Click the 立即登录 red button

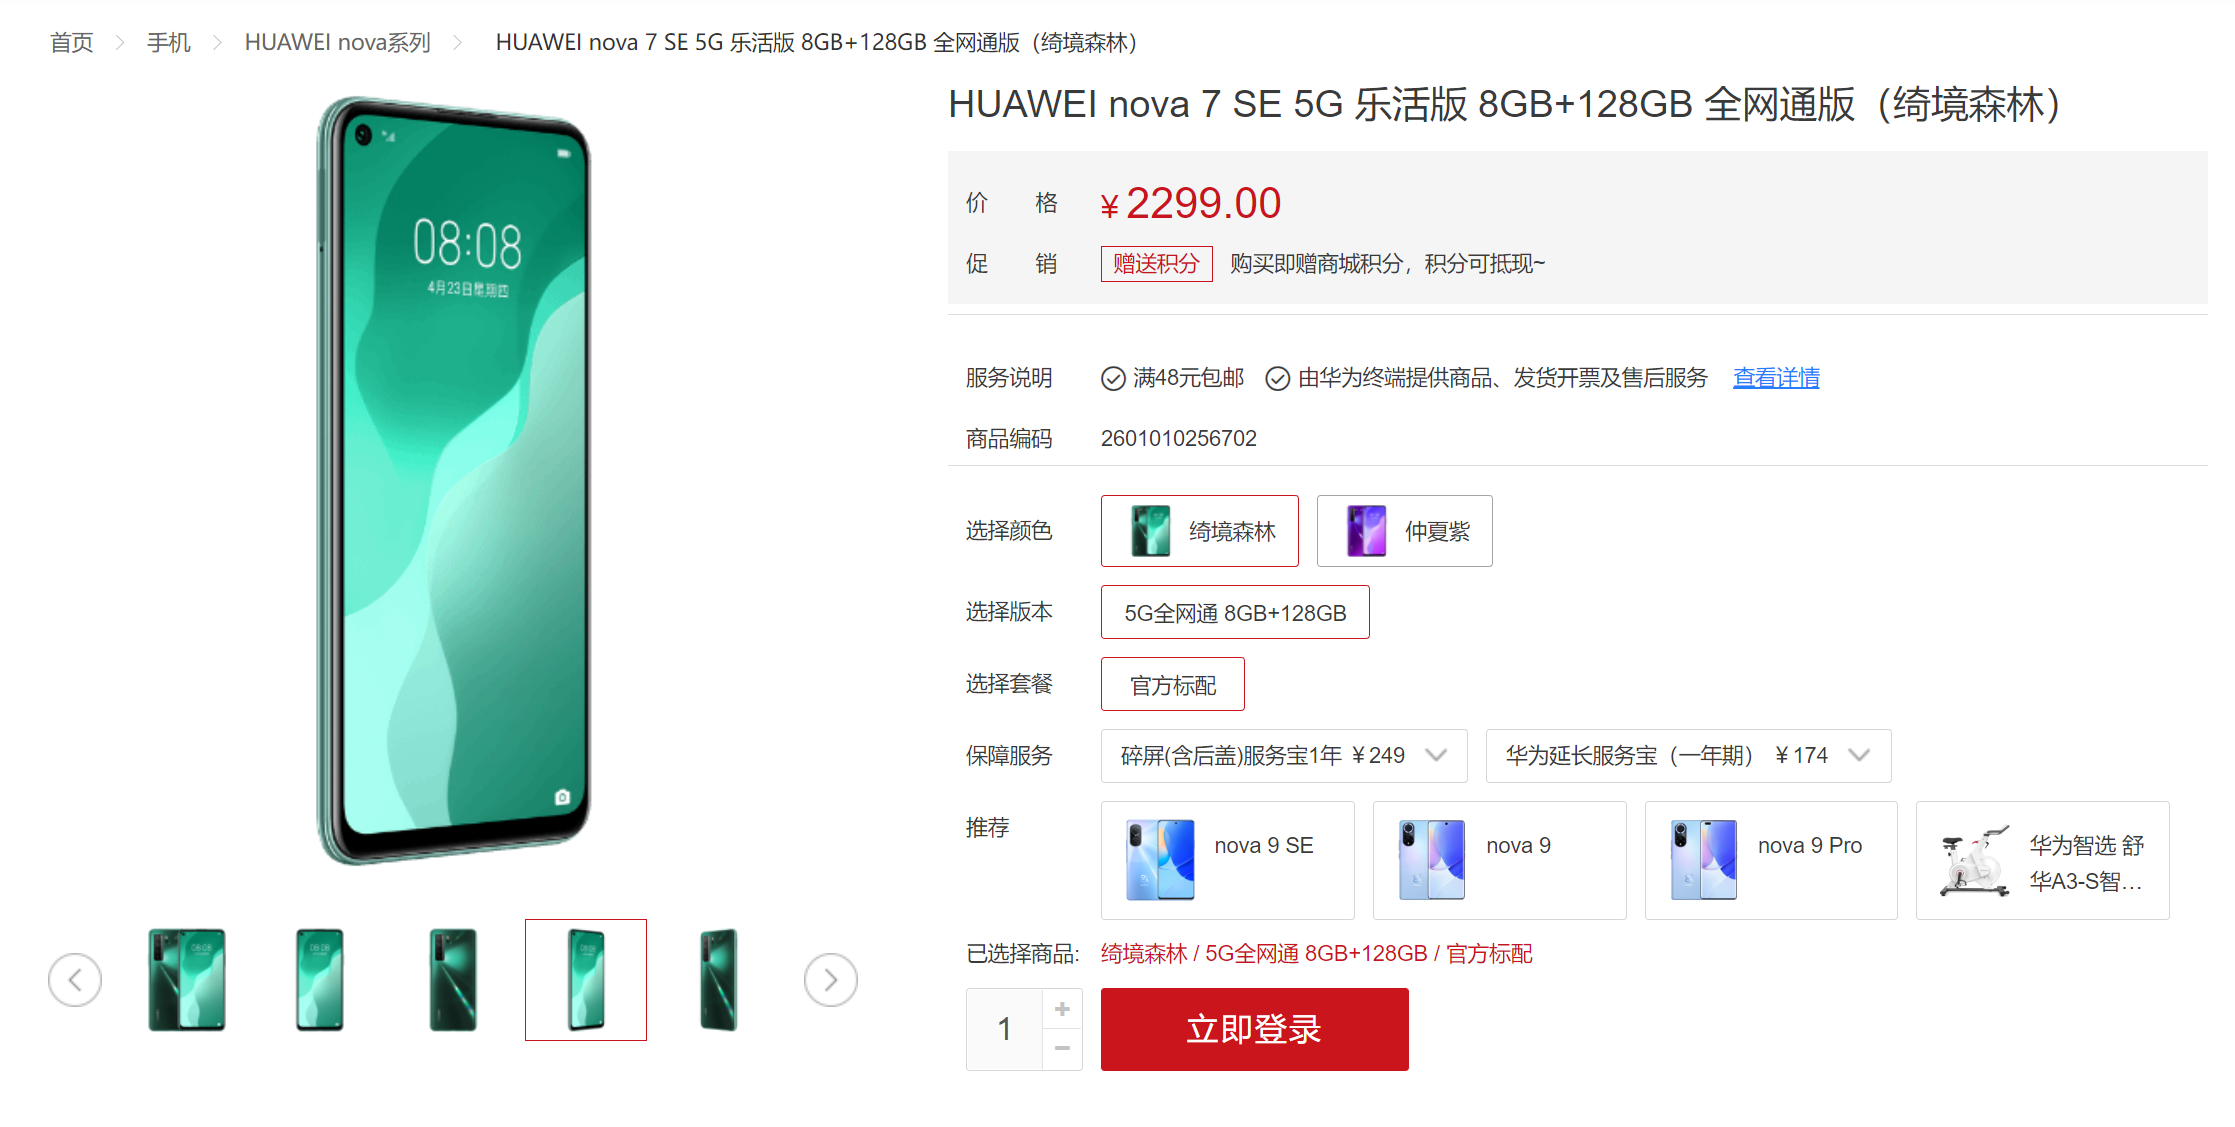pyautogui.click(x=1255, y=1029)
